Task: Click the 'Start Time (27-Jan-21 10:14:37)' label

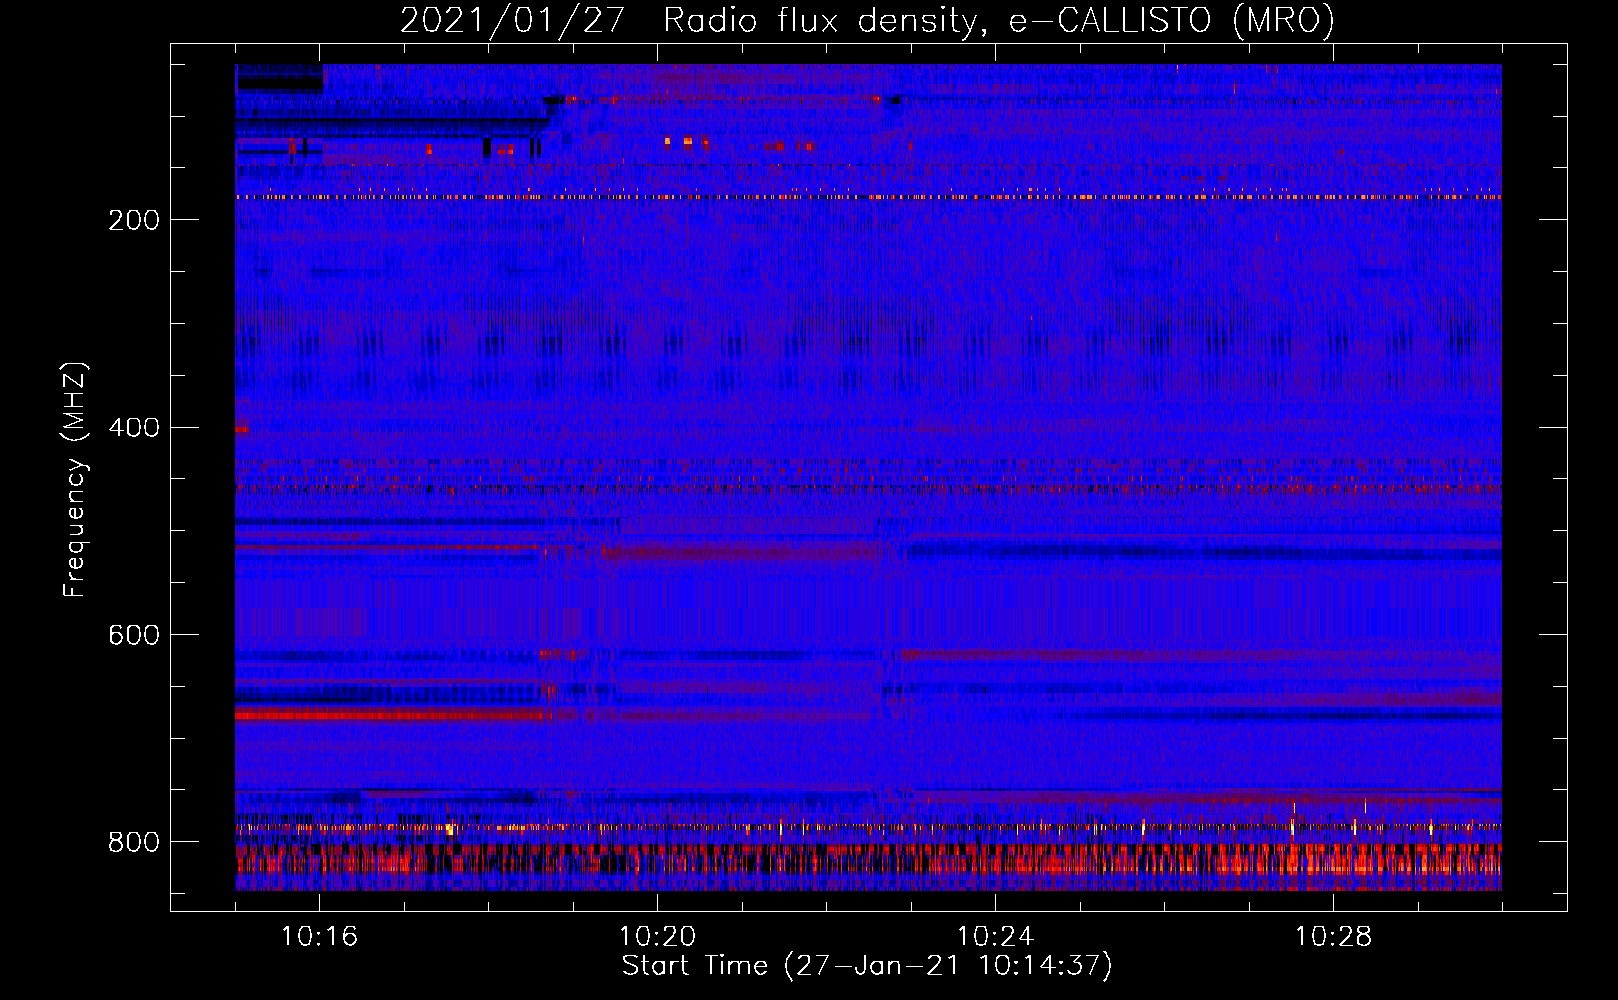Action: click(867, 966)
